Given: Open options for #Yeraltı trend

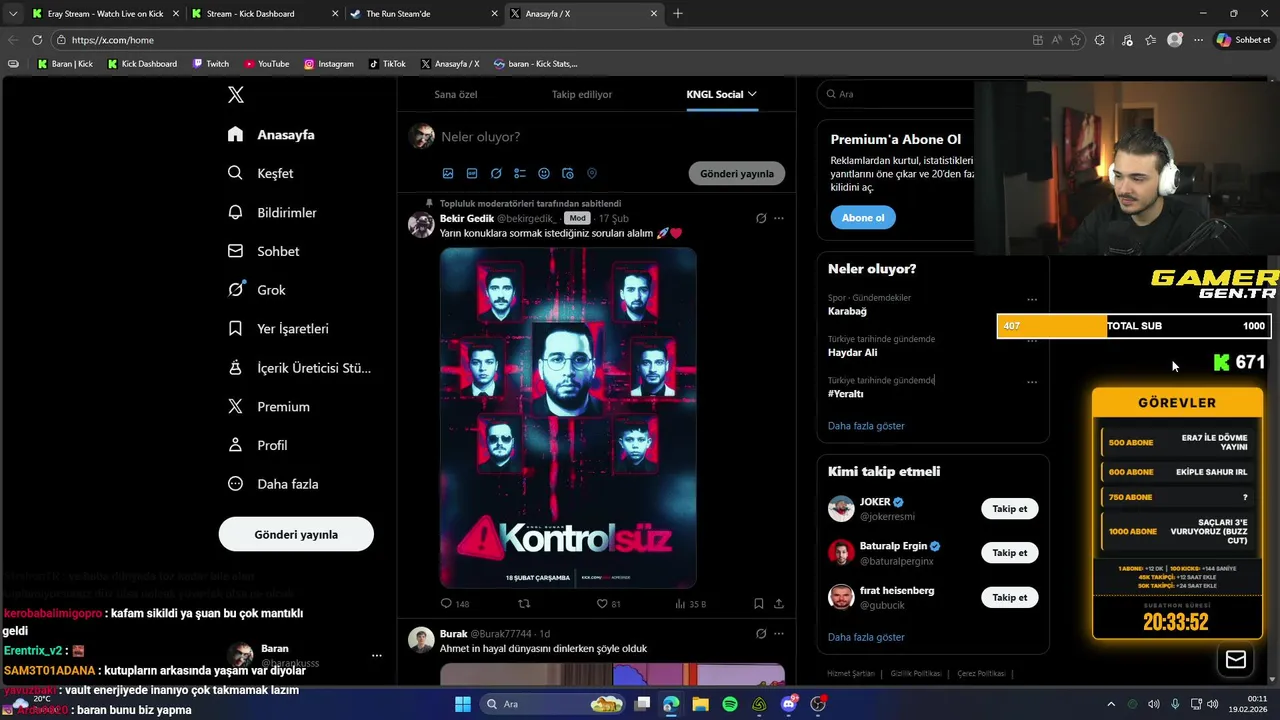Looking at the screenshot, I should 1032,381.
